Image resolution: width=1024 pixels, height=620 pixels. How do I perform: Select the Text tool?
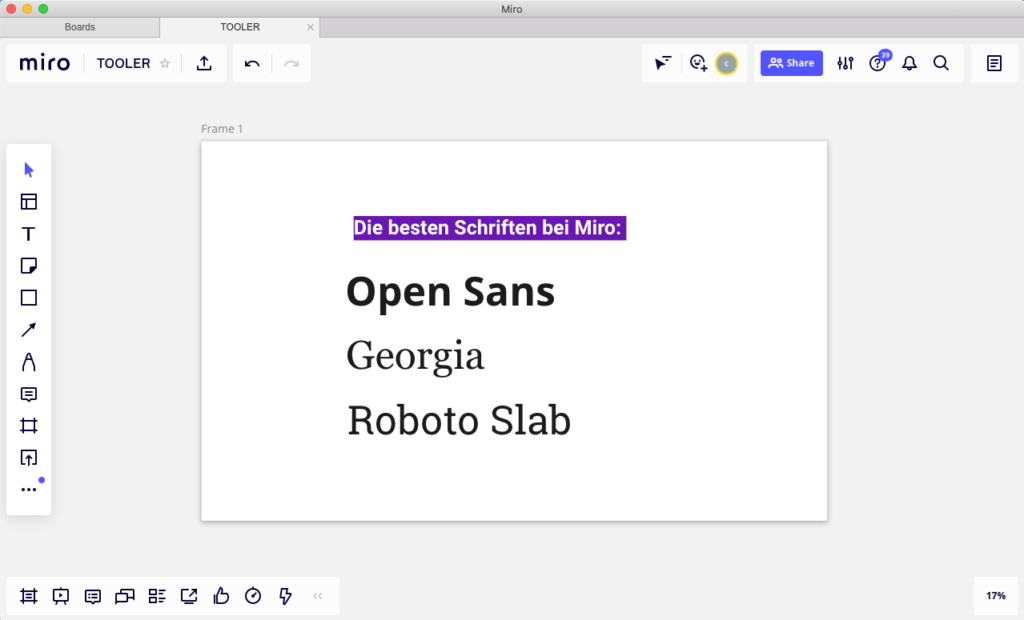(x=29, y=234)
